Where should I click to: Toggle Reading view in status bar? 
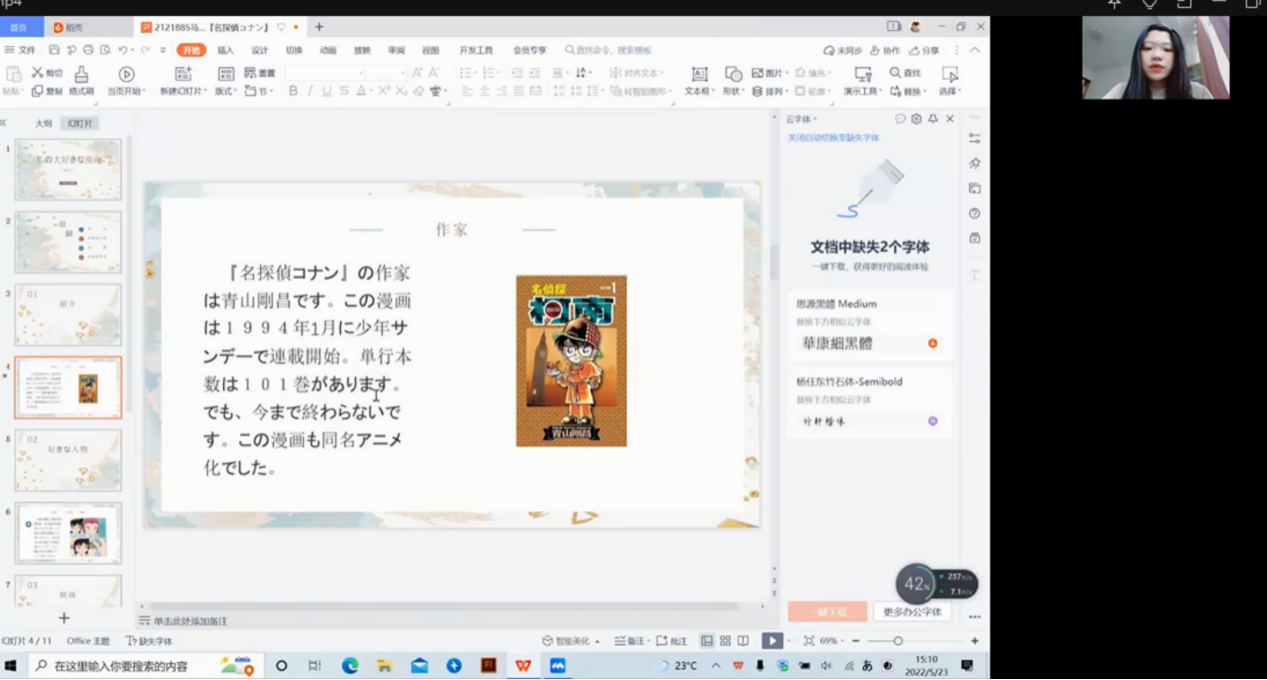(743, 641)
